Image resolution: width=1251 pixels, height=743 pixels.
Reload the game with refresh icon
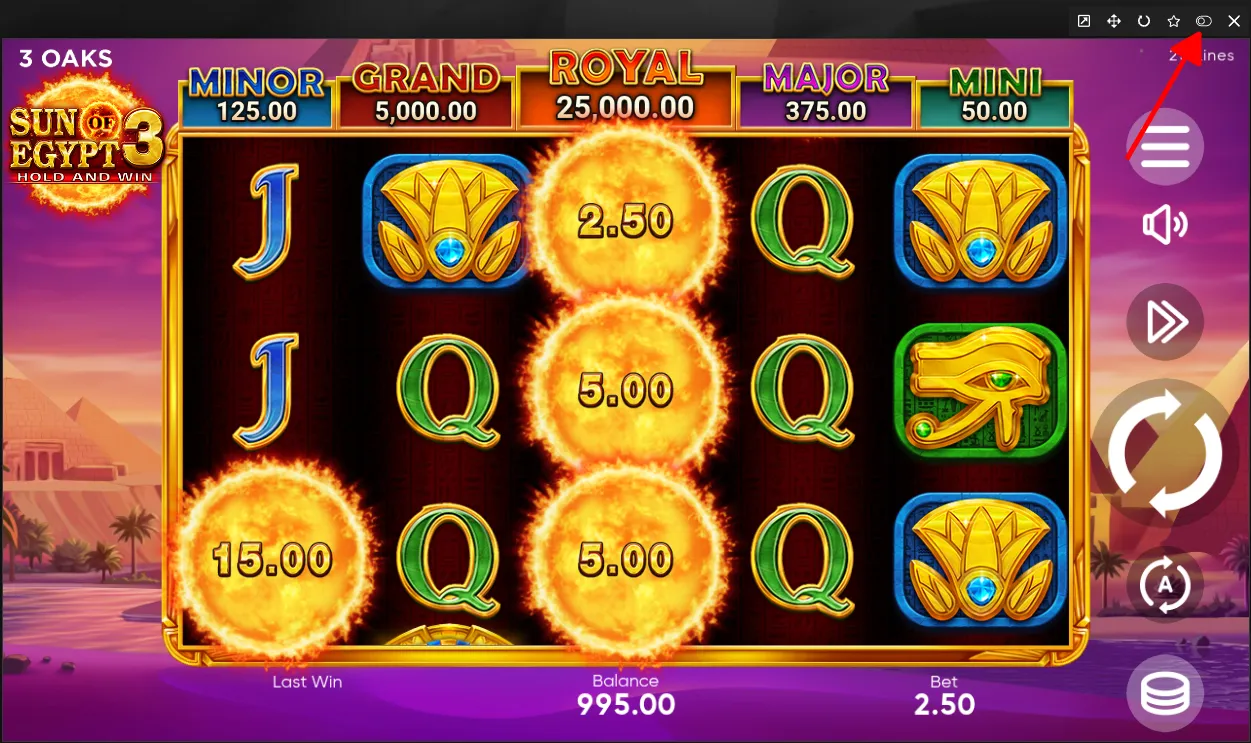(1144, 21)
